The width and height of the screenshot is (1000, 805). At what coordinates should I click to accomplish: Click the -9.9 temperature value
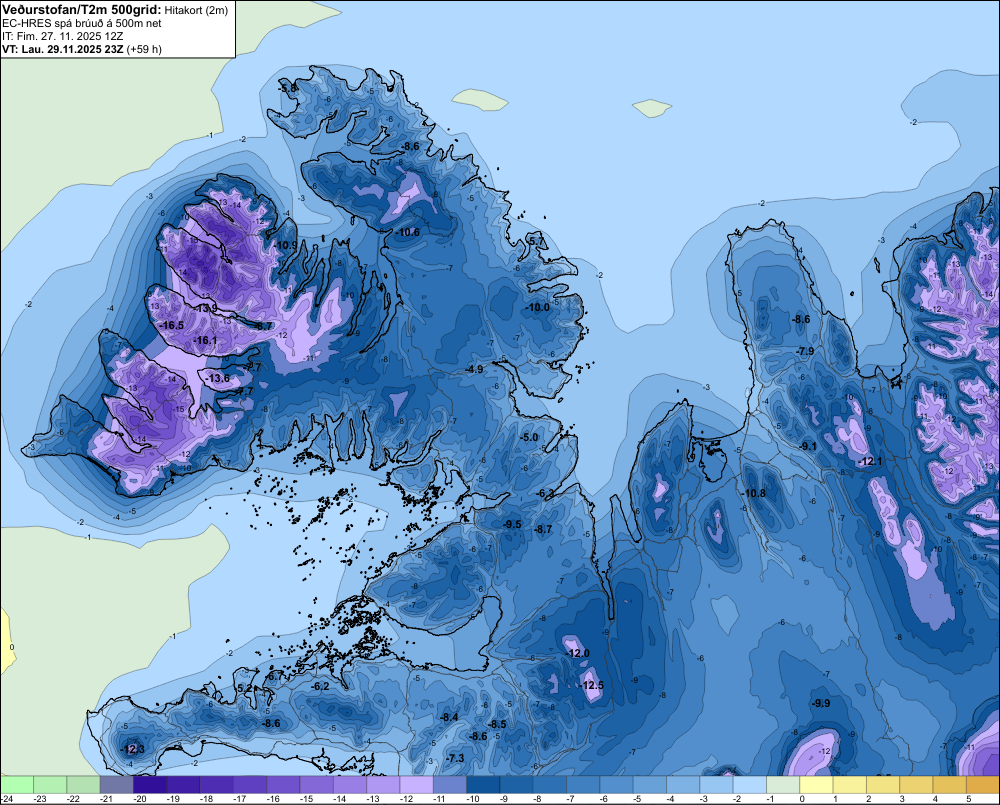pyautogui.click(x=821, y=703)
